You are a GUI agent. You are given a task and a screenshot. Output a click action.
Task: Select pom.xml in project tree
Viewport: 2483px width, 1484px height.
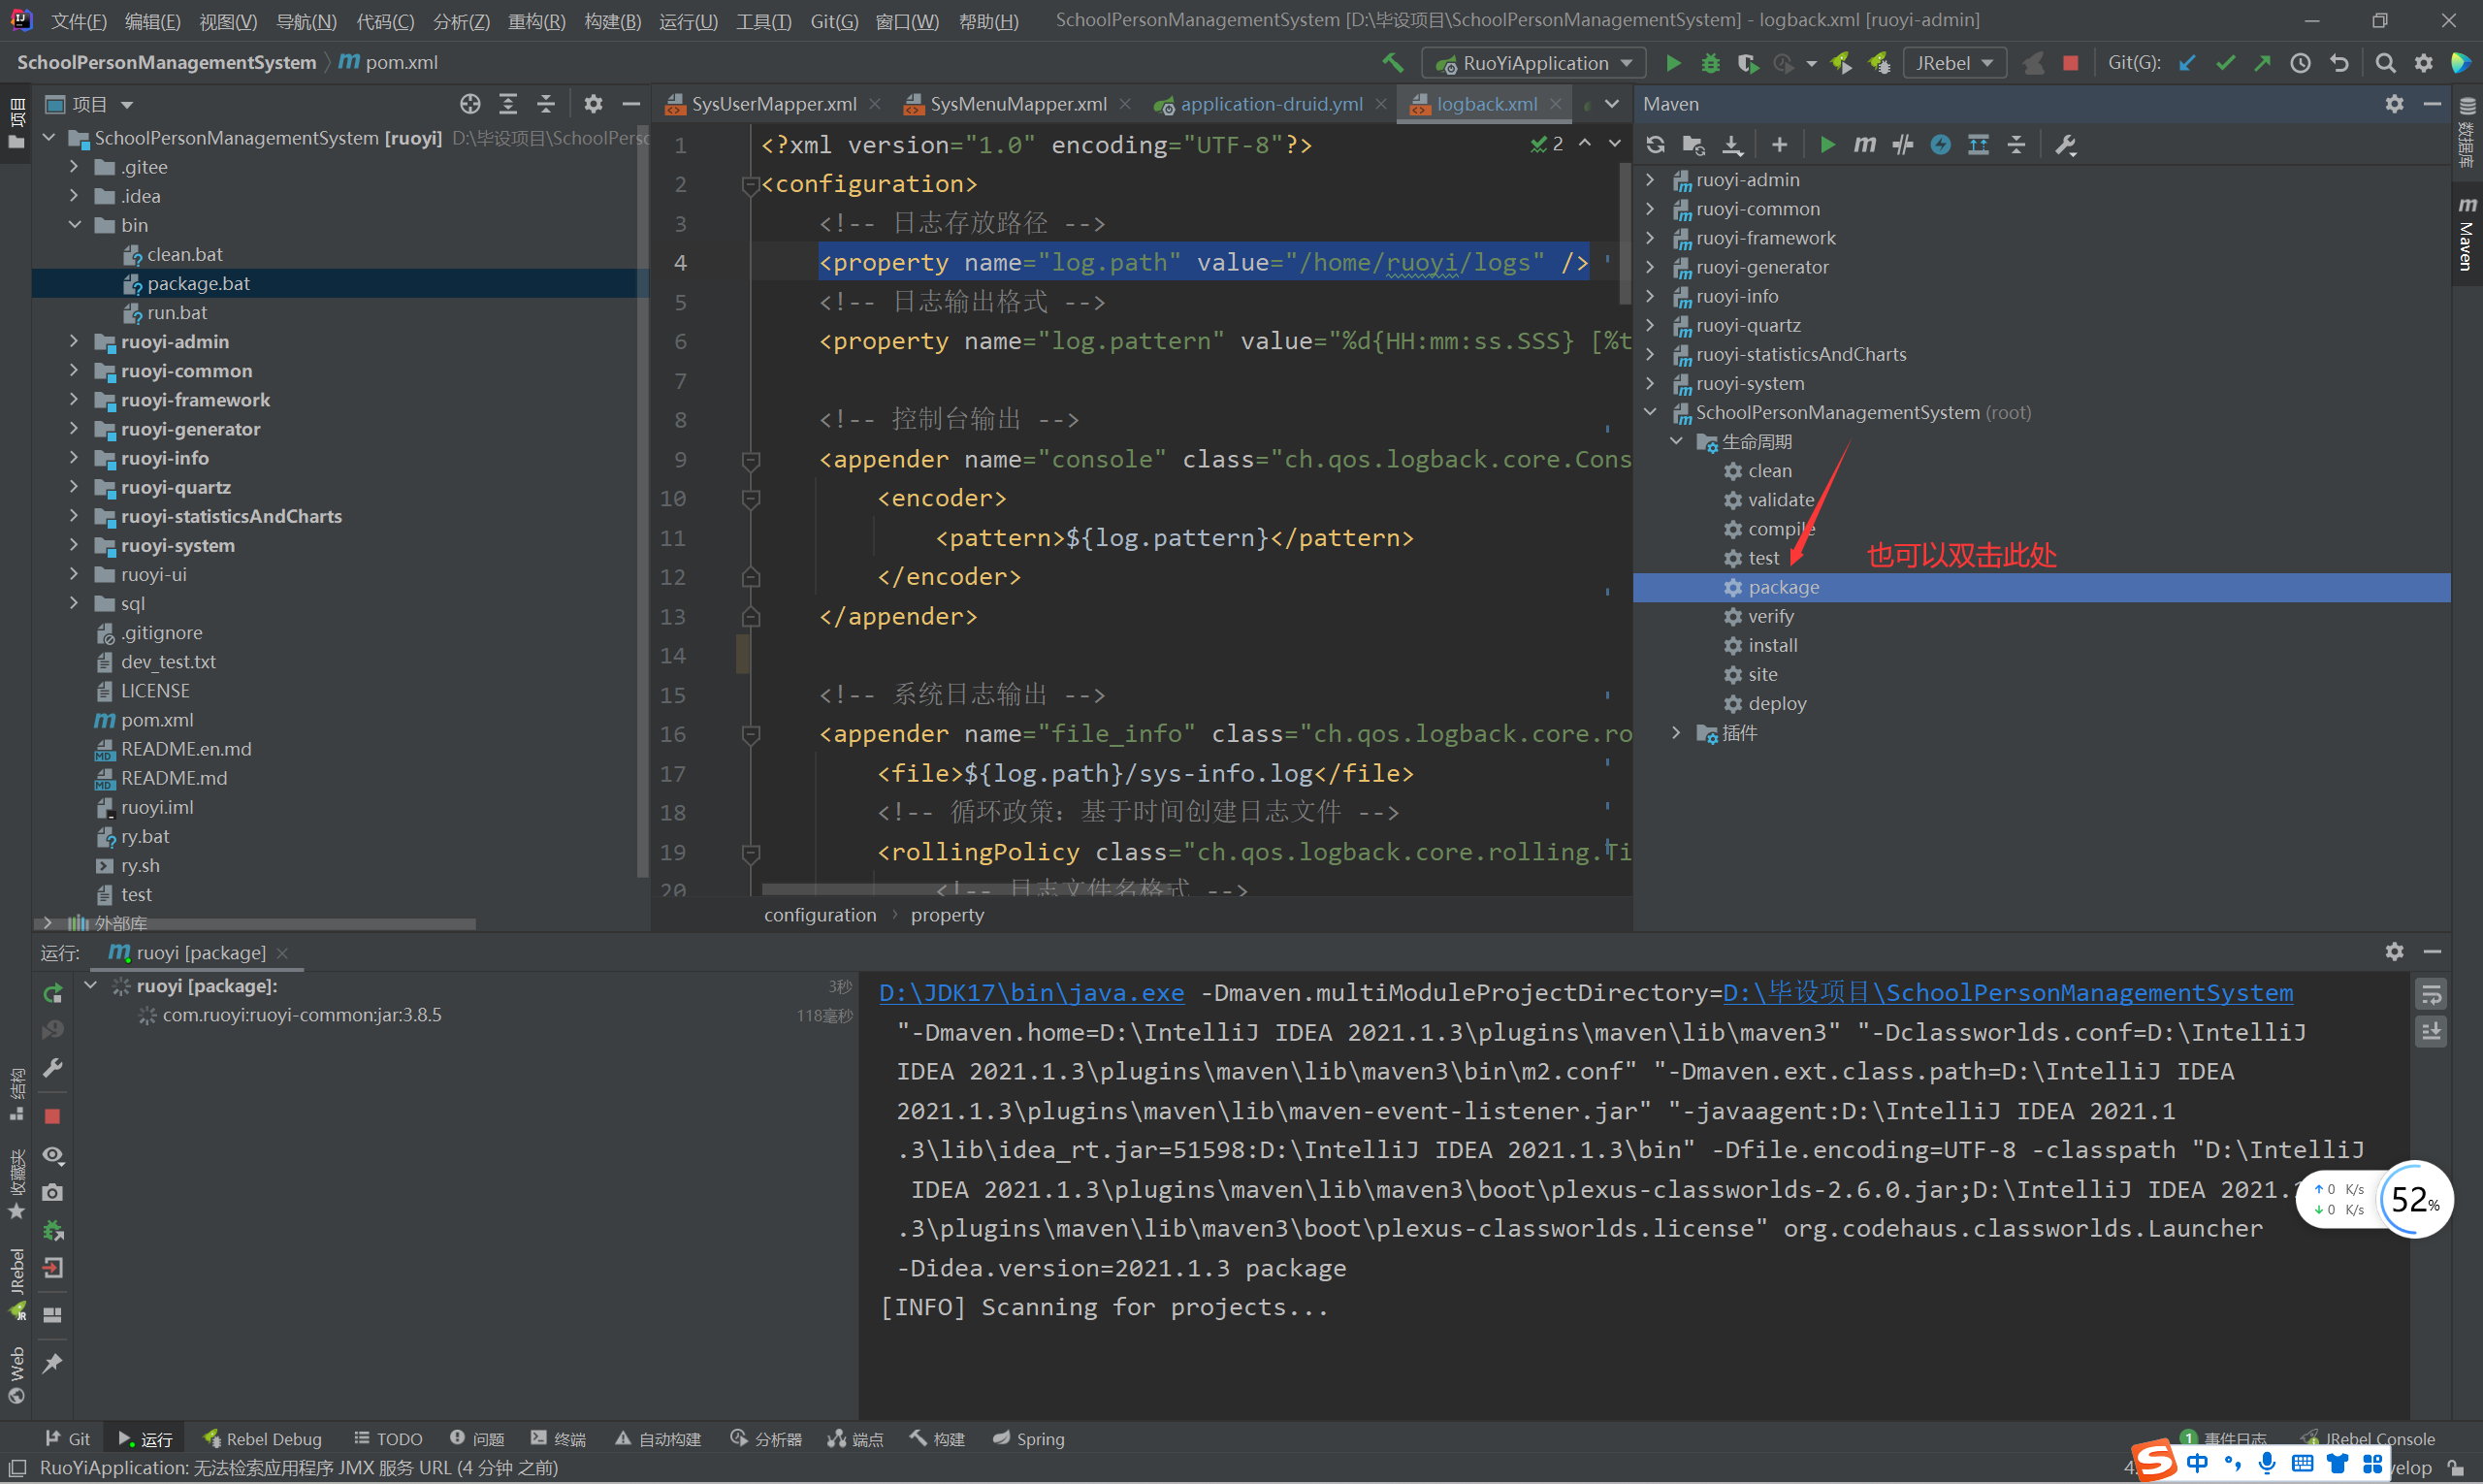coord(157,720)
